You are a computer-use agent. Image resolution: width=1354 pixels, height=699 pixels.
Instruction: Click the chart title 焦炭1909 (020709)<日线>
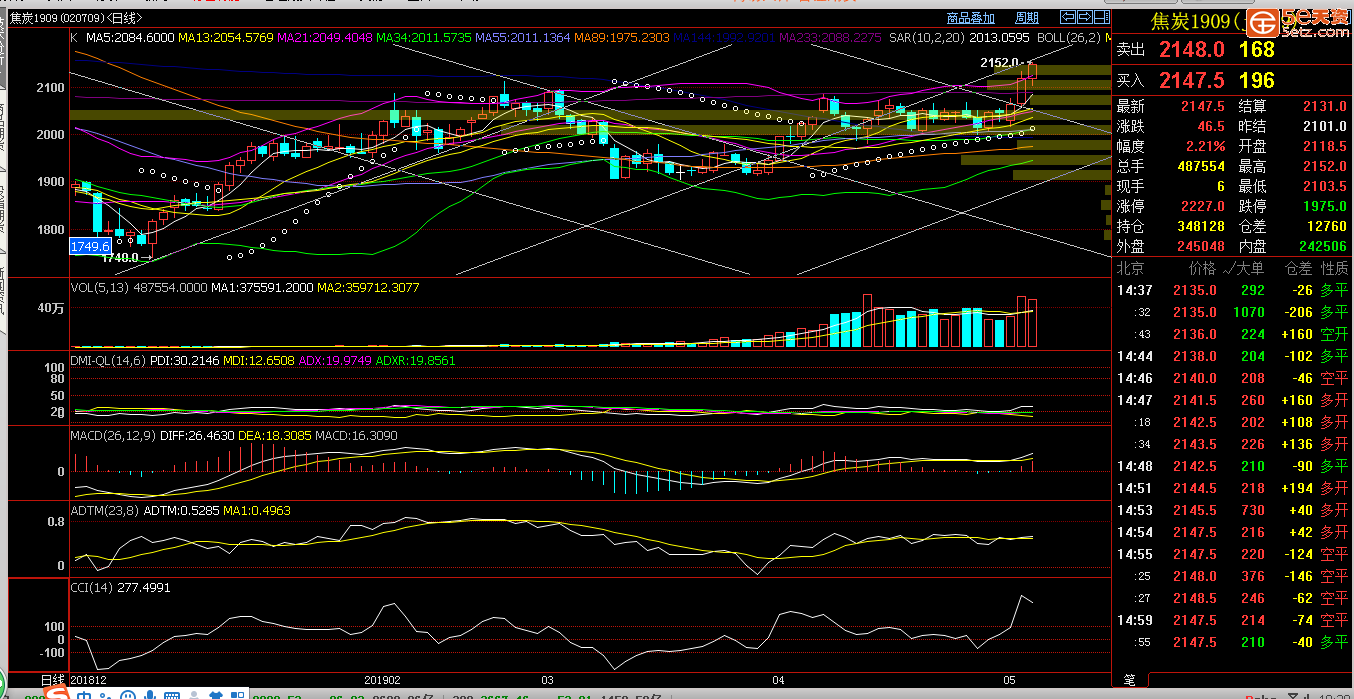point(76,18)
